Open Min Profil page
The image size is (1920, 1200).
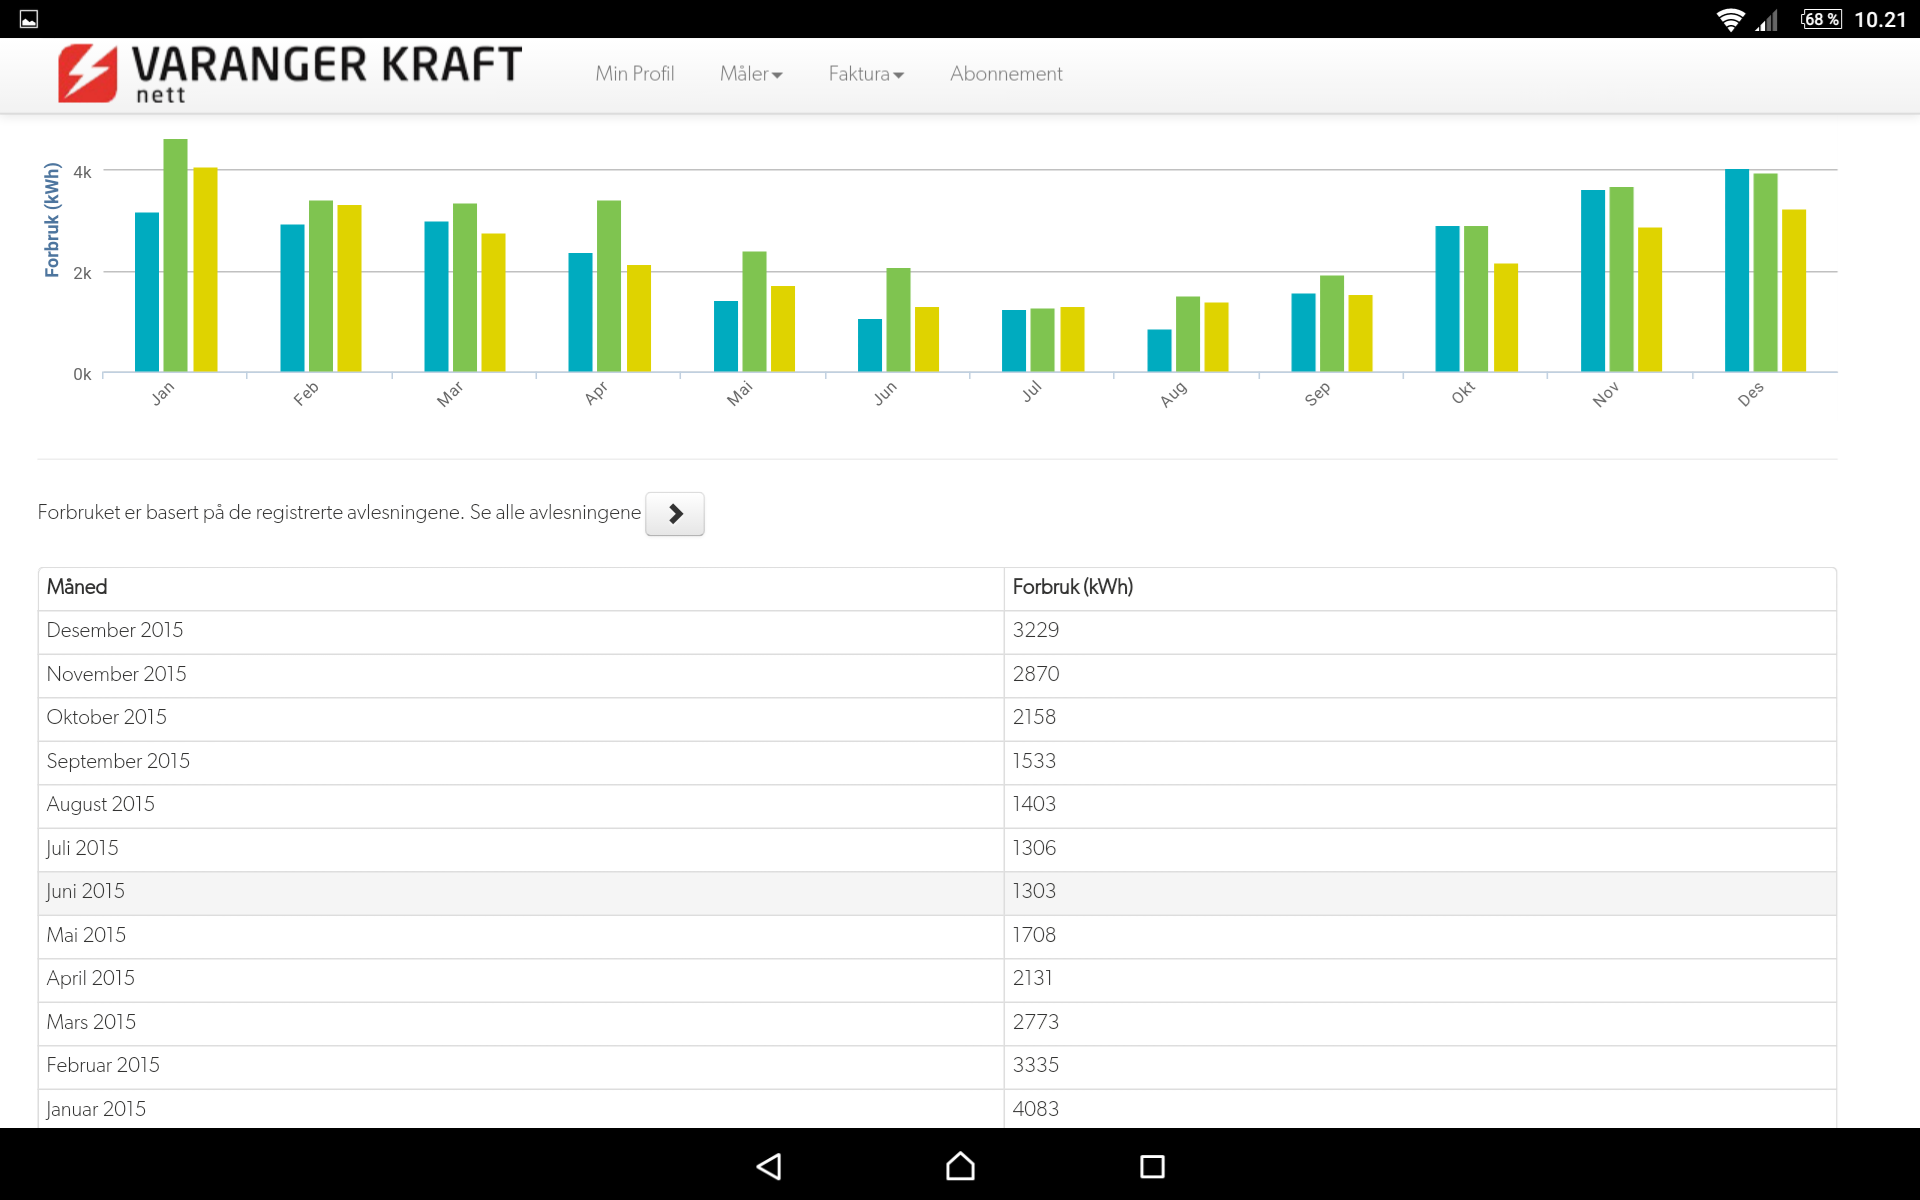[x=634, y=74]
